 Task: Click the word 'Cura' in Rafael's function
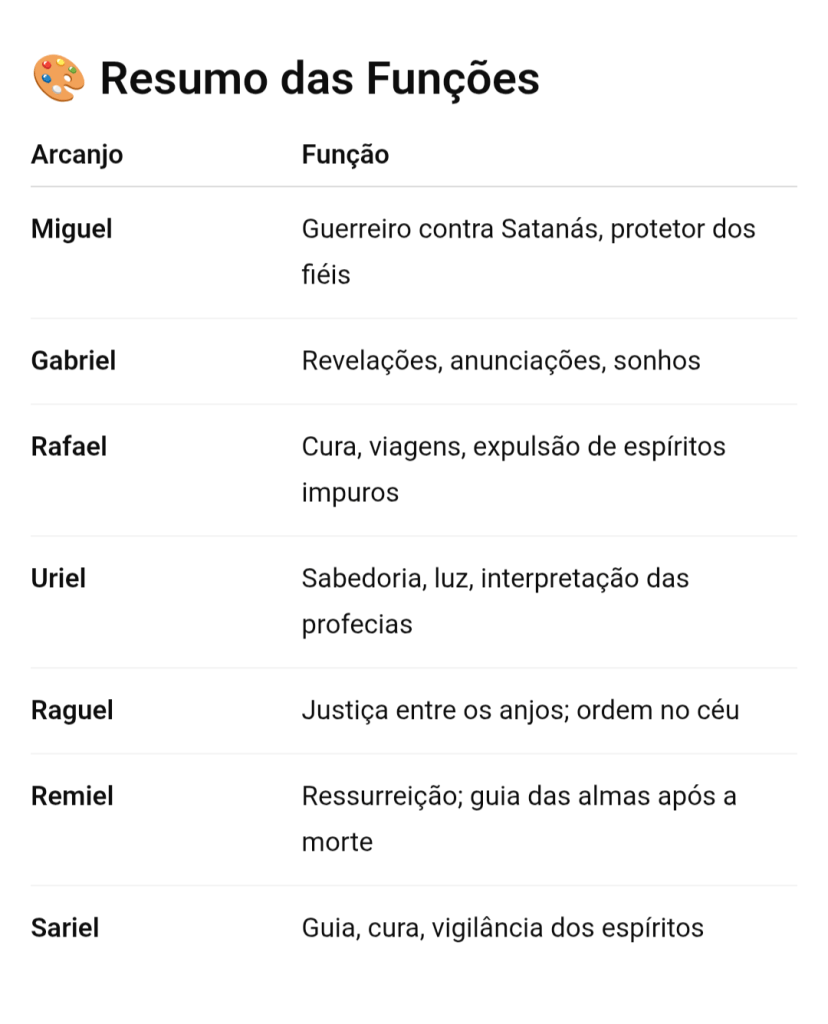[x=327, y=447]
